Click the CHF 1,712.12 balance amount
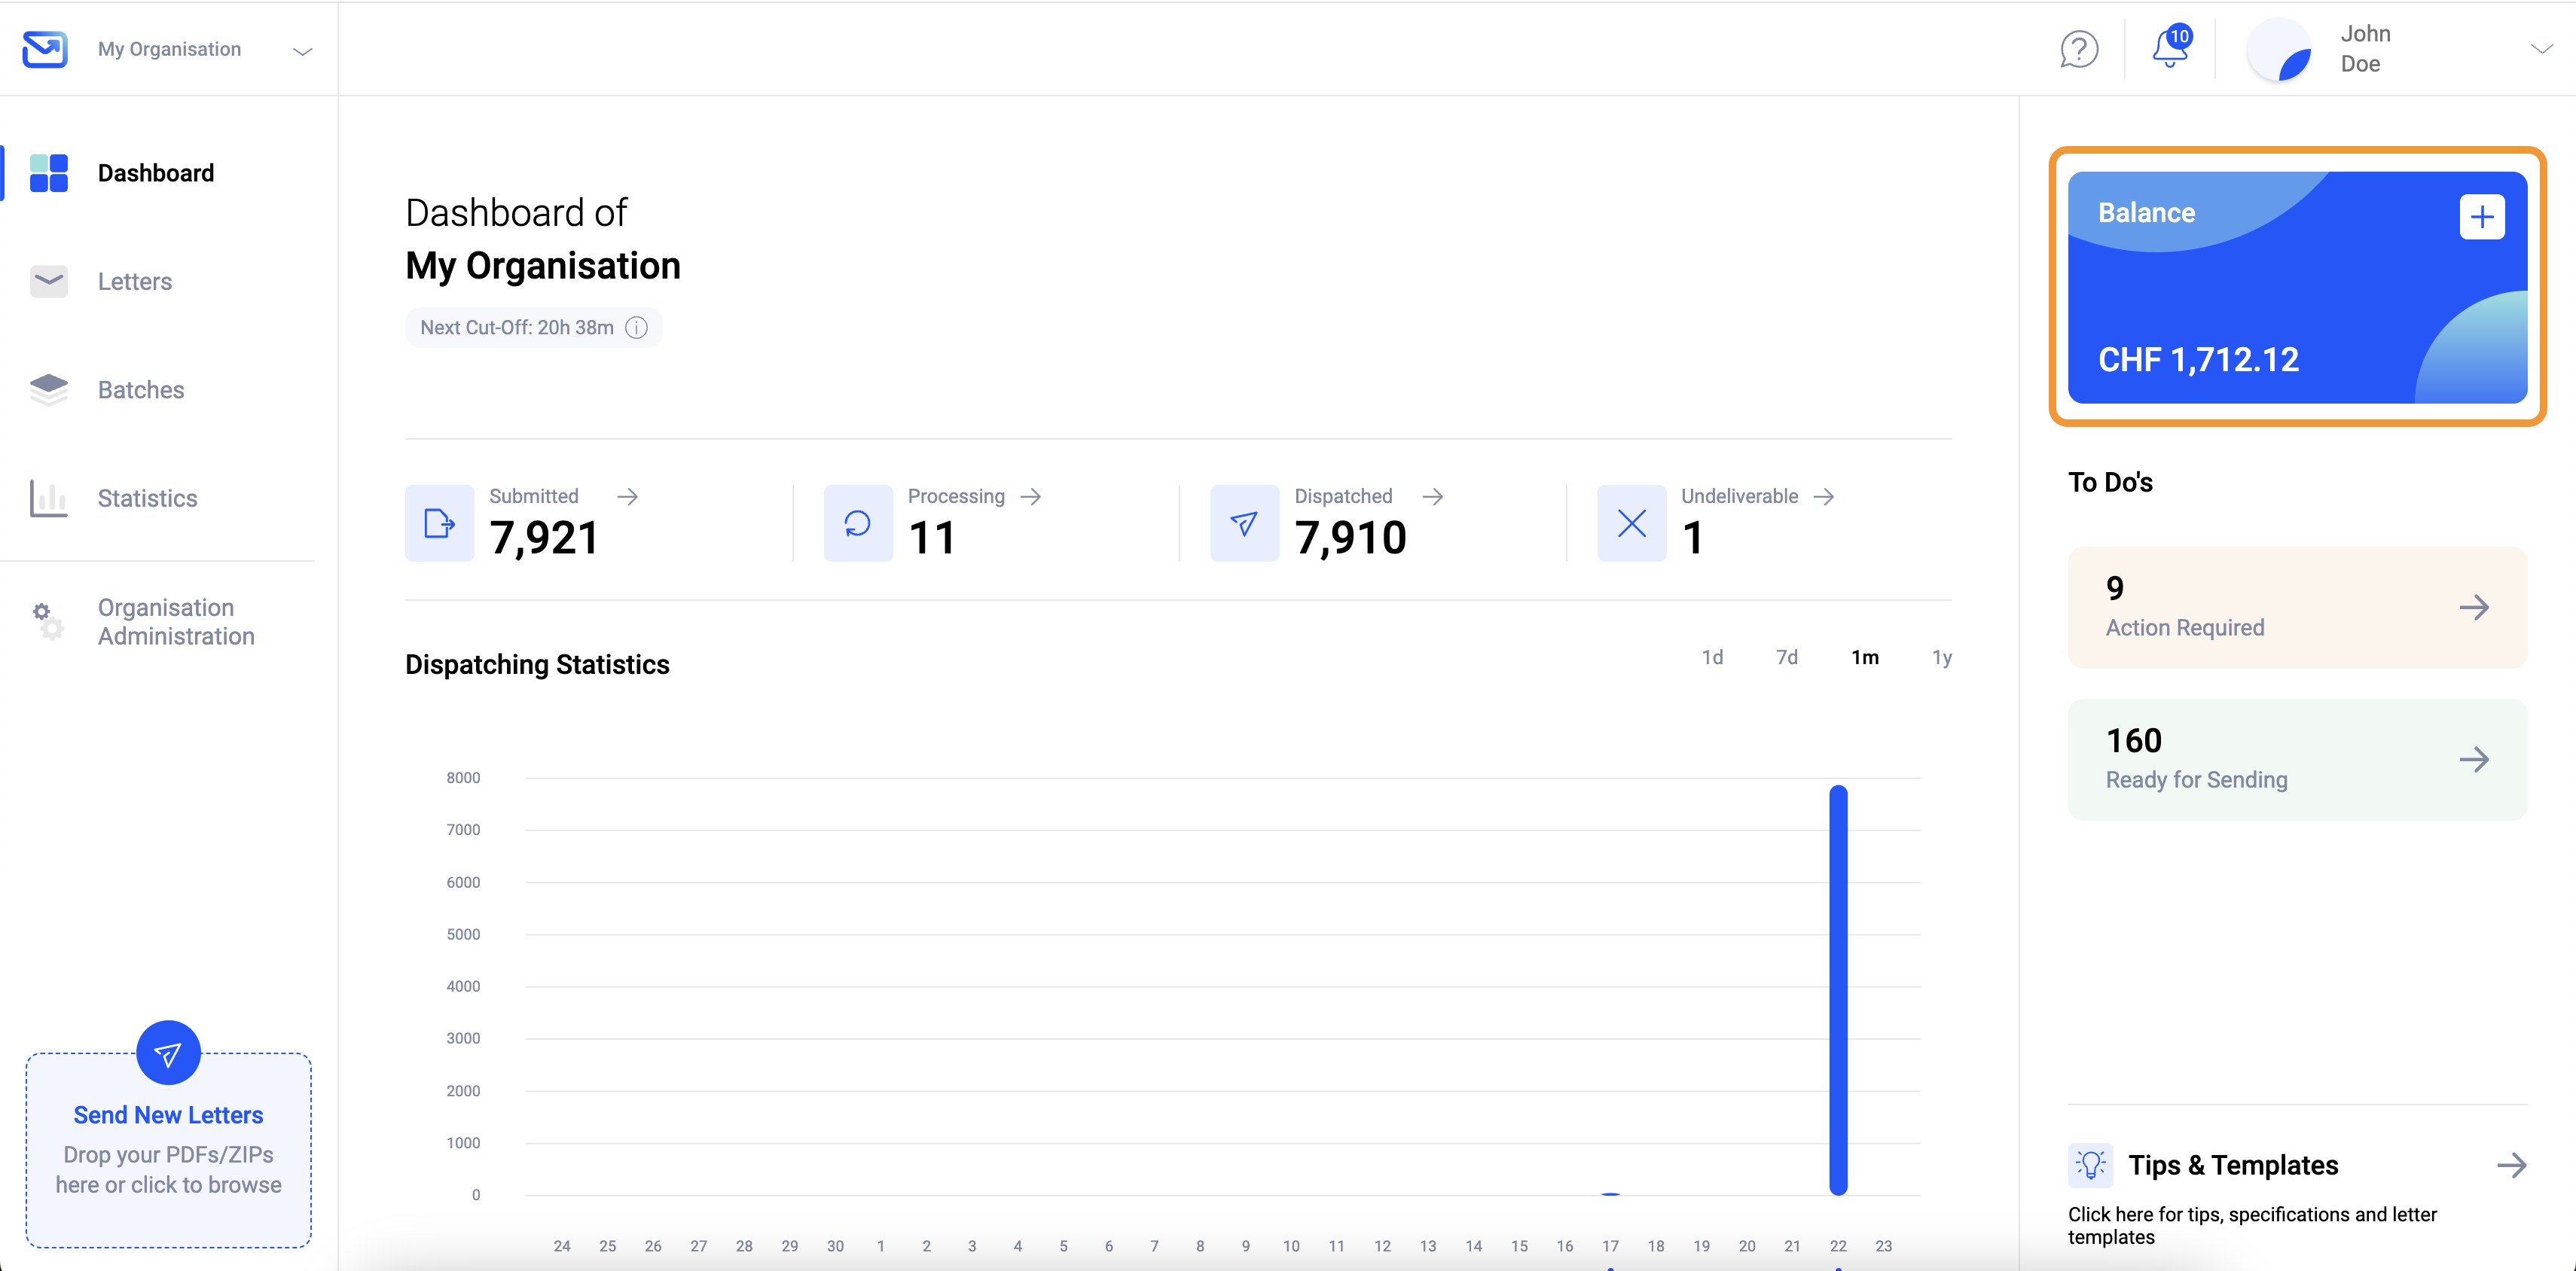2576x1271 pixels. tap(2198, 359)
